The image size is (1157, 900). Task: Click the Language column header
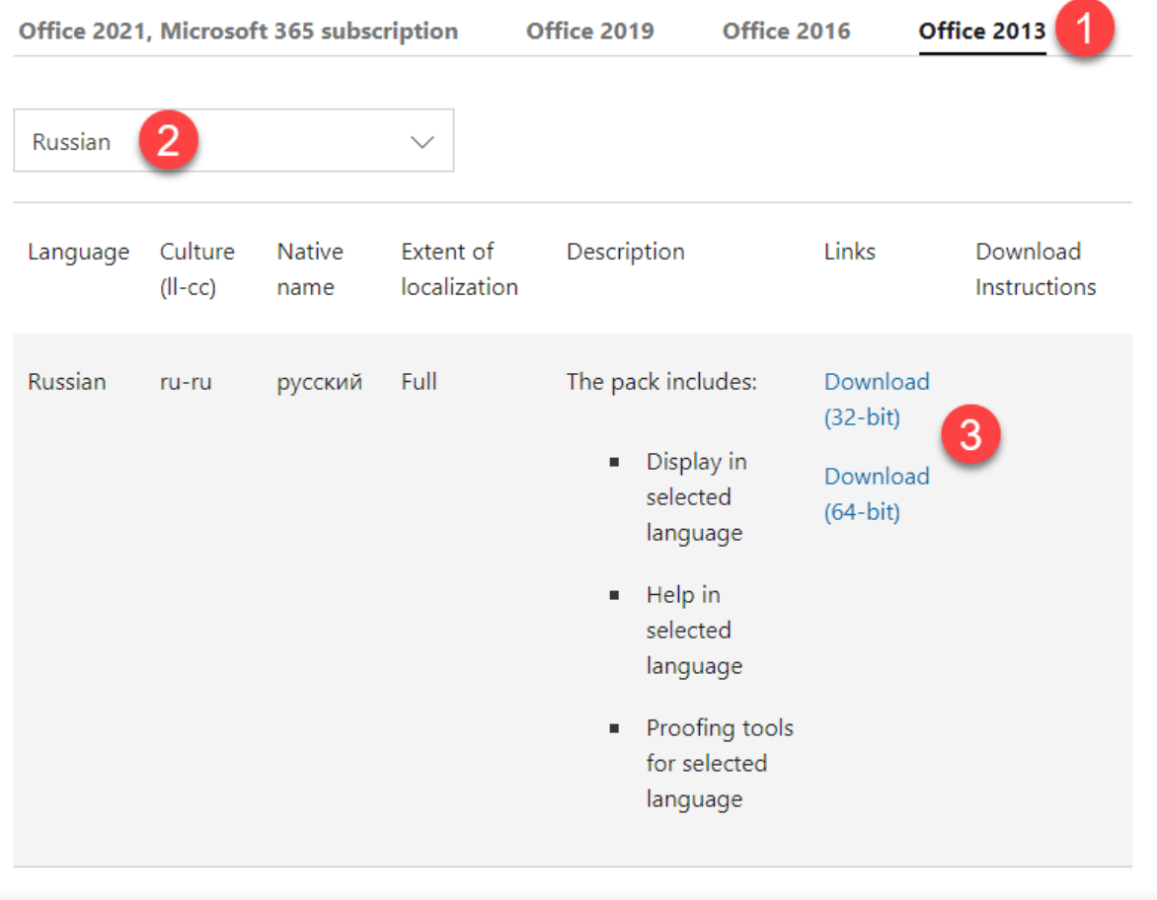point(78,252)
